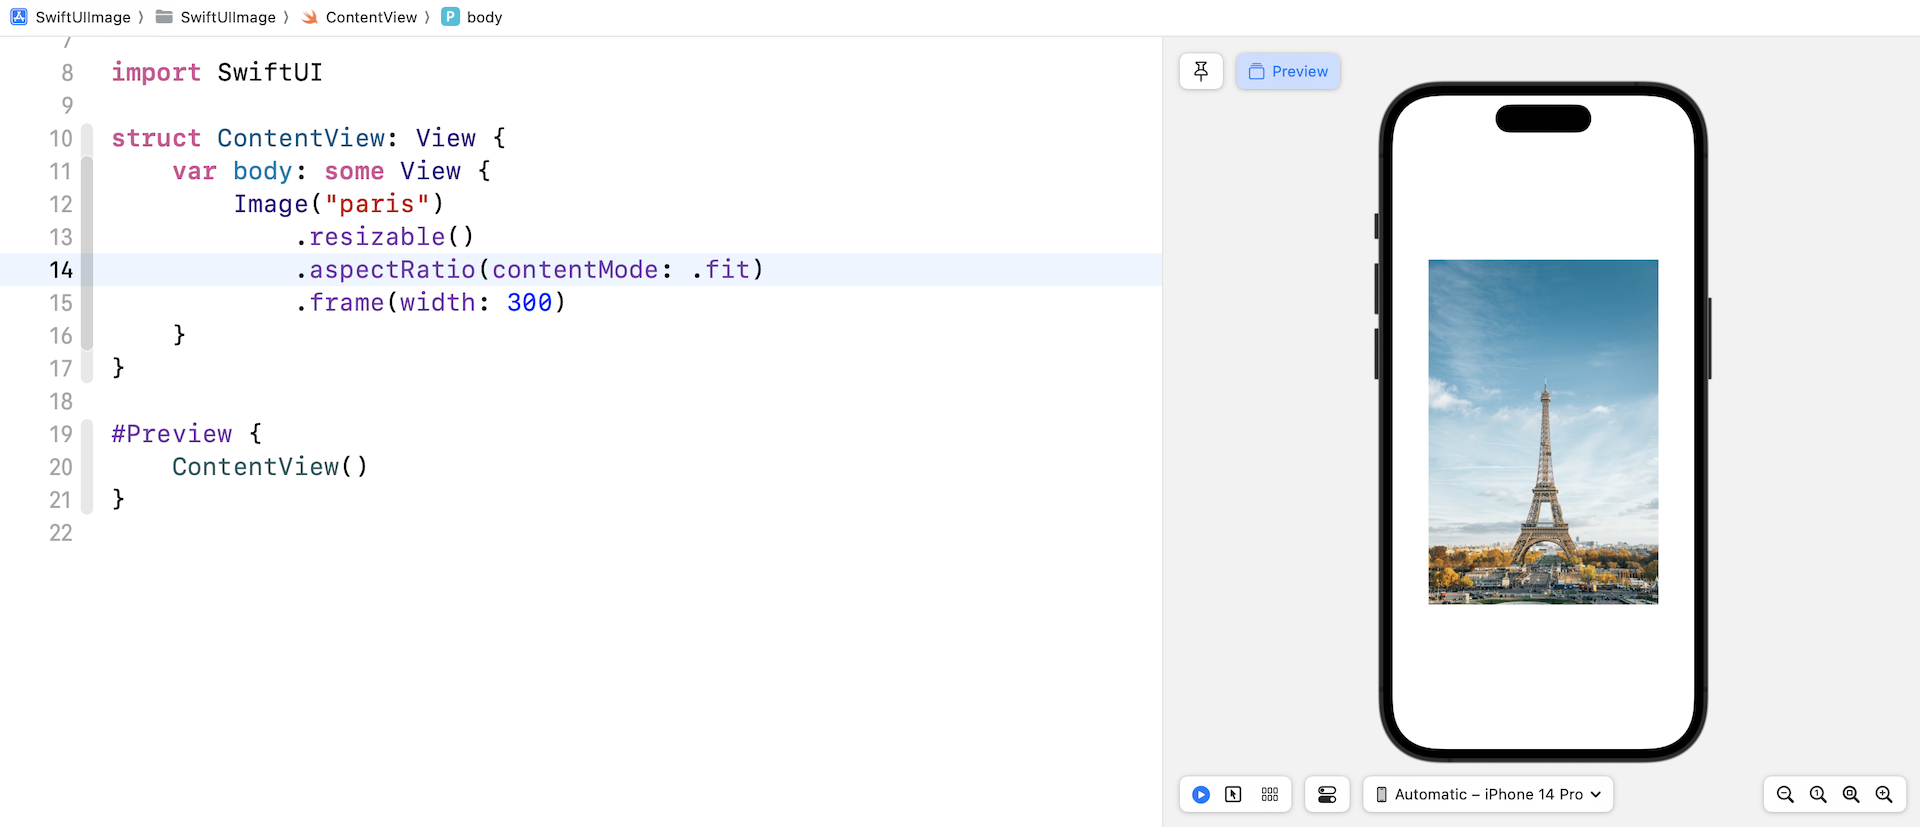Click the 'var body: some View {' line

(x=332, y=171)
